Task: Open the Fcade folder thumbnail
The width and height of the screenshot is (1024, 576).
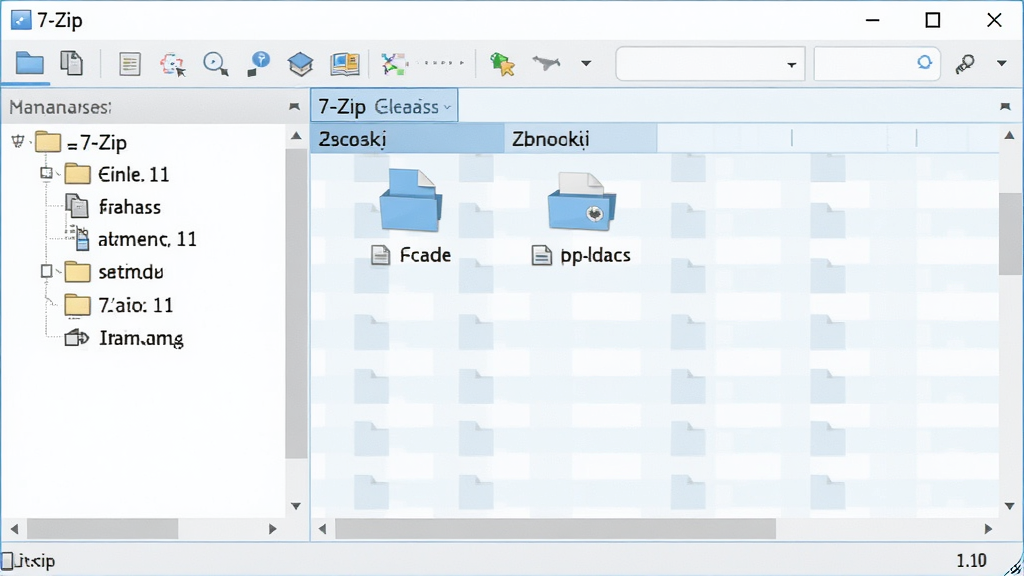Action: [411, 200]
